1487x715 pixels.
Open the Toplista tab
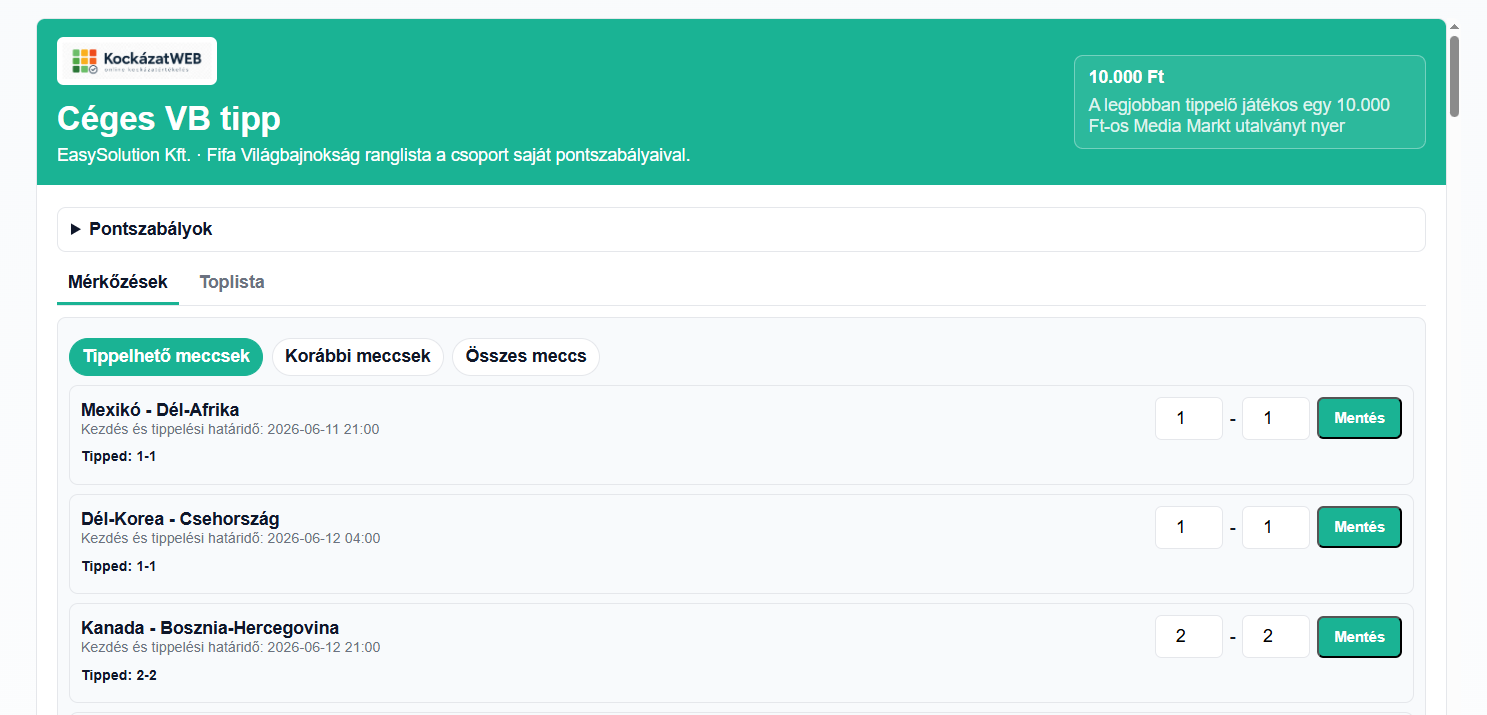pos(232,282)
